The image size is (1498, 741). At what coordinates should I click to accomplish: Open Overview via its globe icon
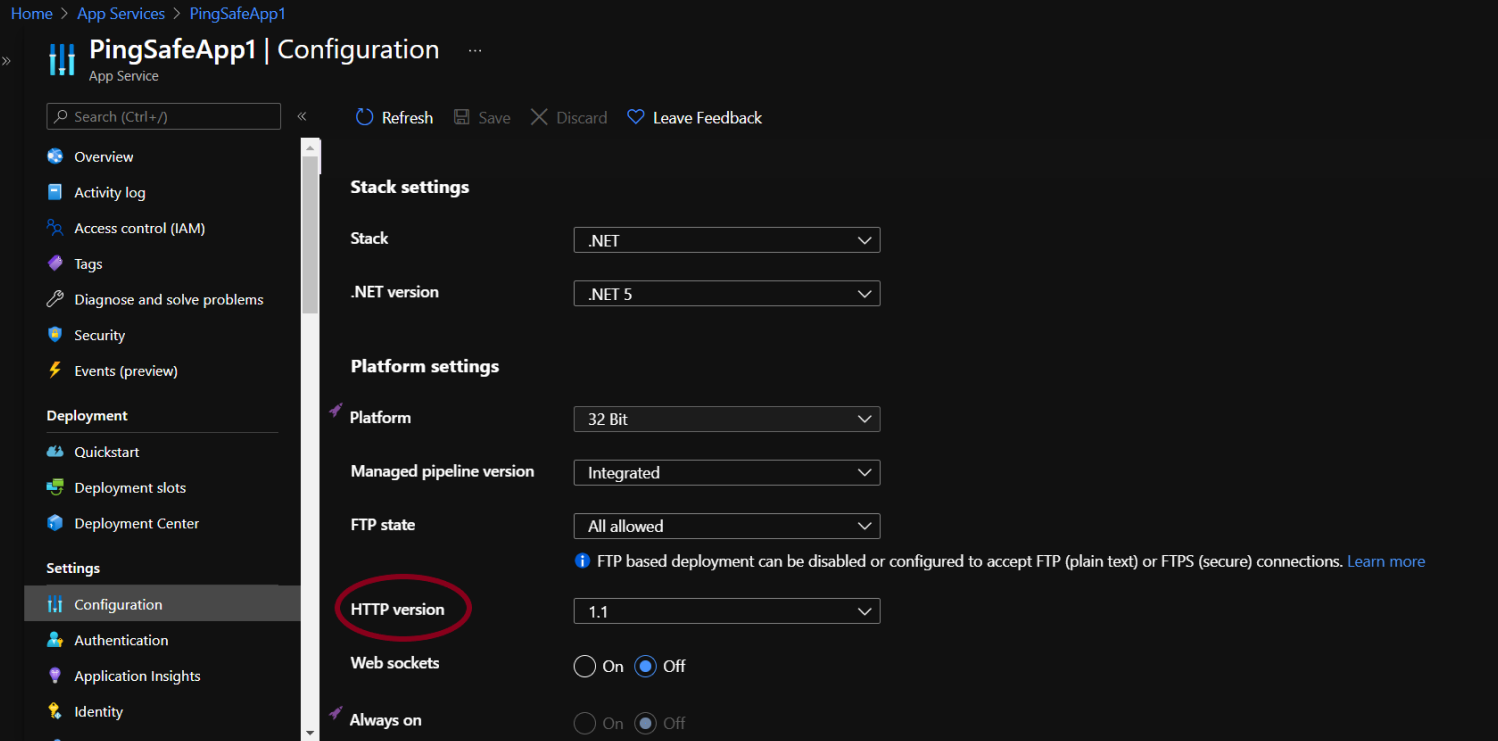point(55,157)
